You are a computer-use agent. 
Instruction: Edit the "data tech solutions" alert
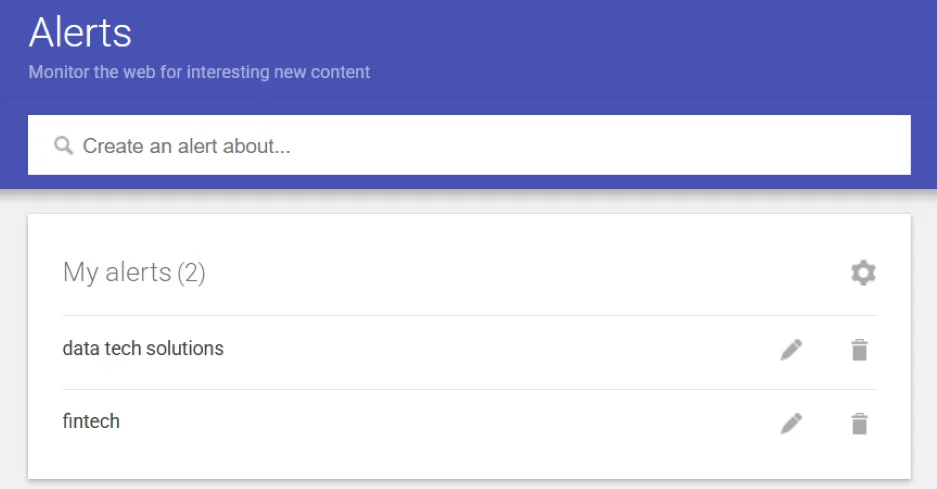(x=791, y=350)
